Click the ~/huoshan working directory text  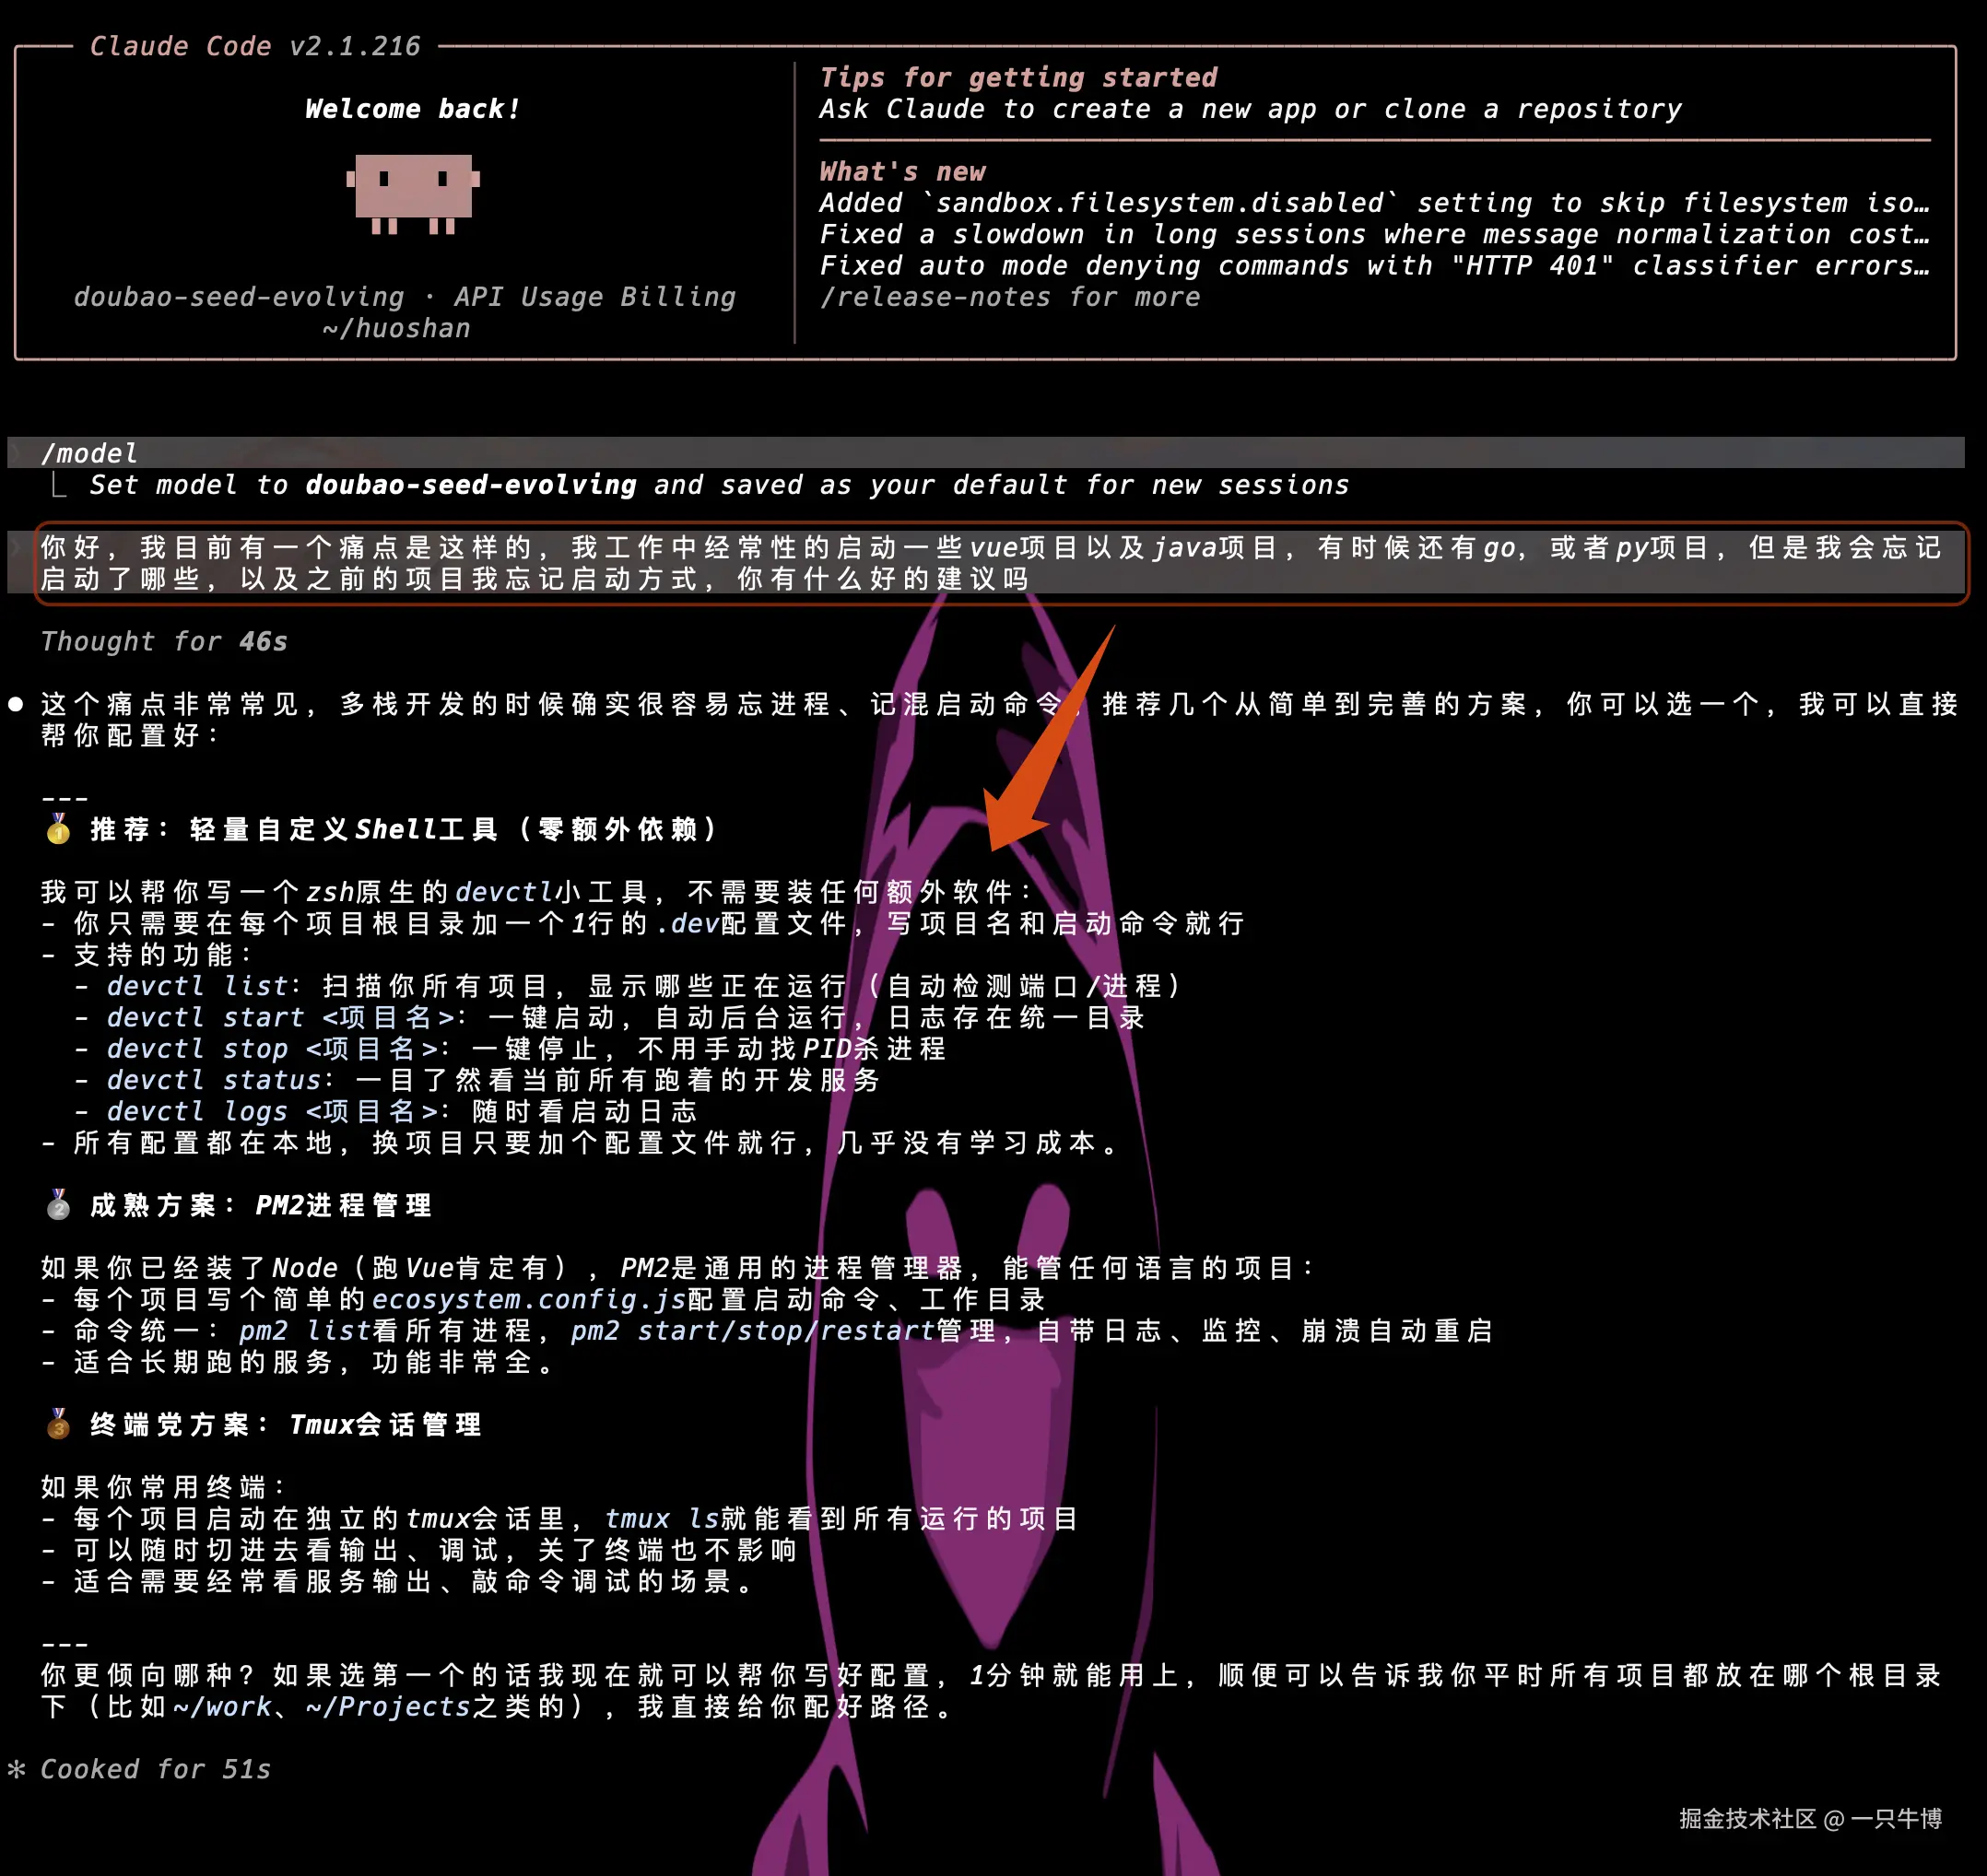396,328
